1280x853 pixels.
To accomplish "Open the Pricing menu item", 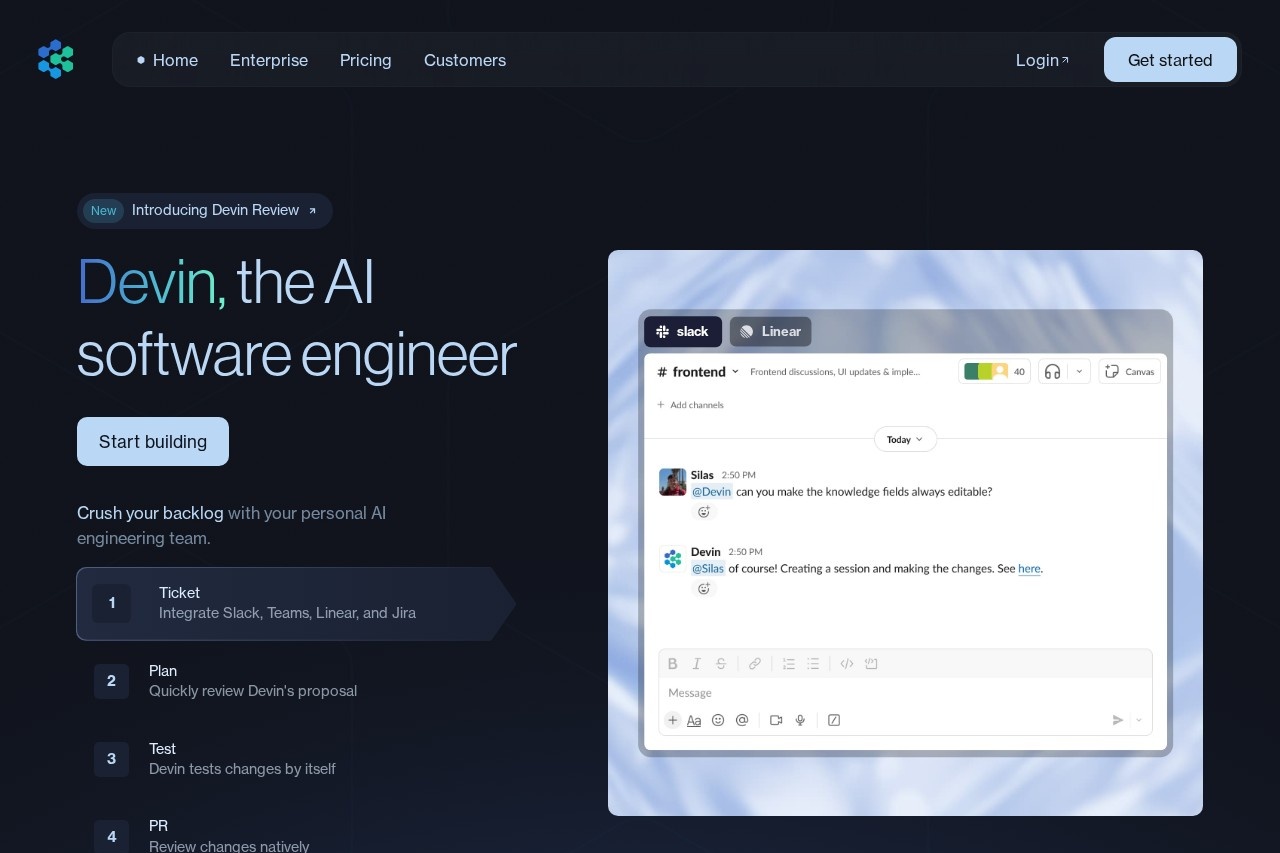I will pyautogui.click(x=365, y=60).
